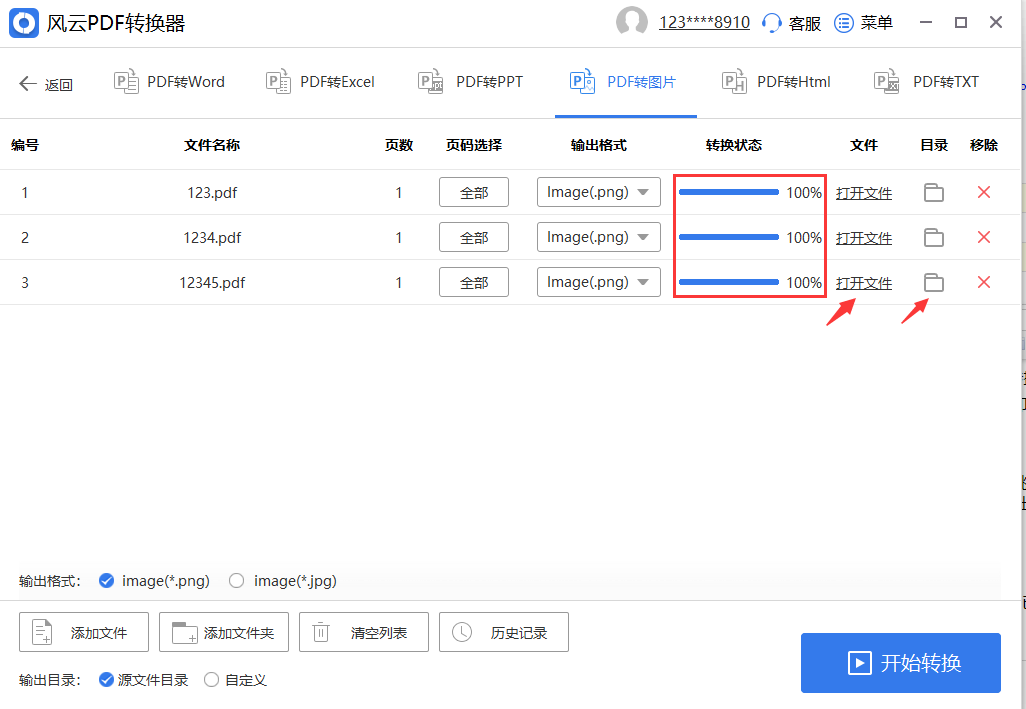Select file name 1234.pdf
Screen dimensions: 1026x709
click(x=212, y=238)
